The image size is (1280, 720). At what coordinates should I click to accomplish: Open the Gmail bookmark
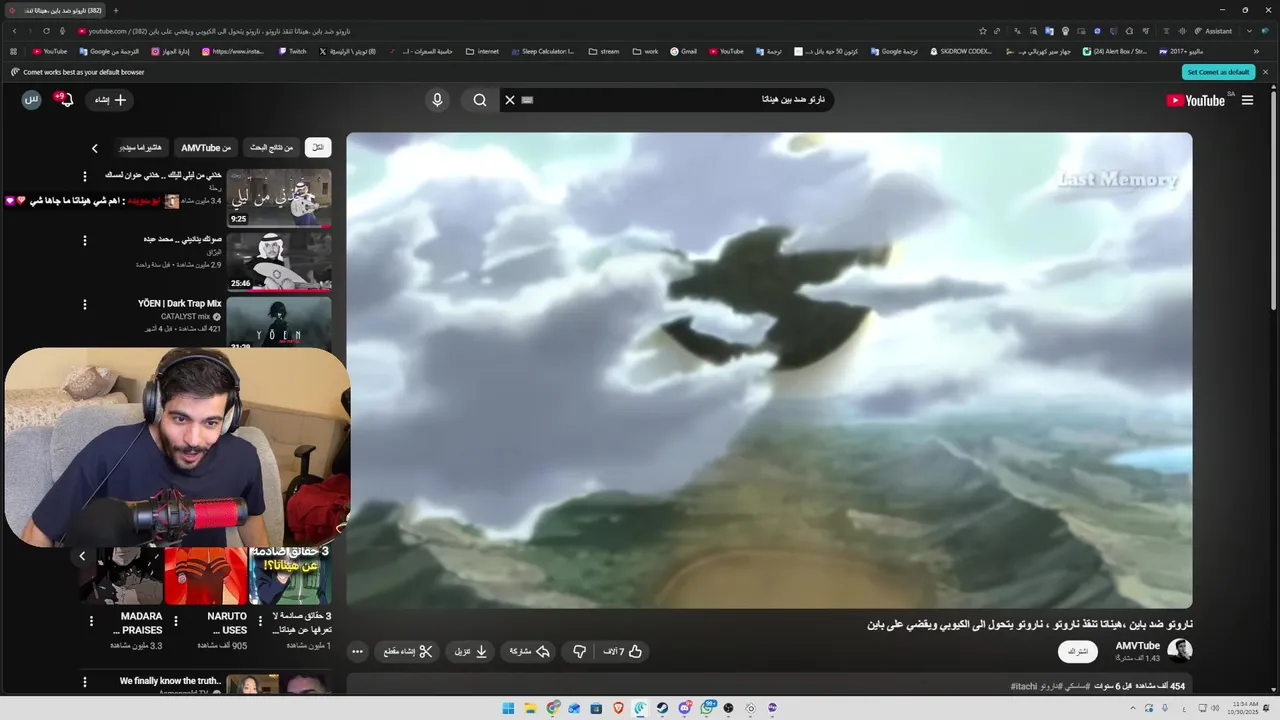(x=684, y=51)
